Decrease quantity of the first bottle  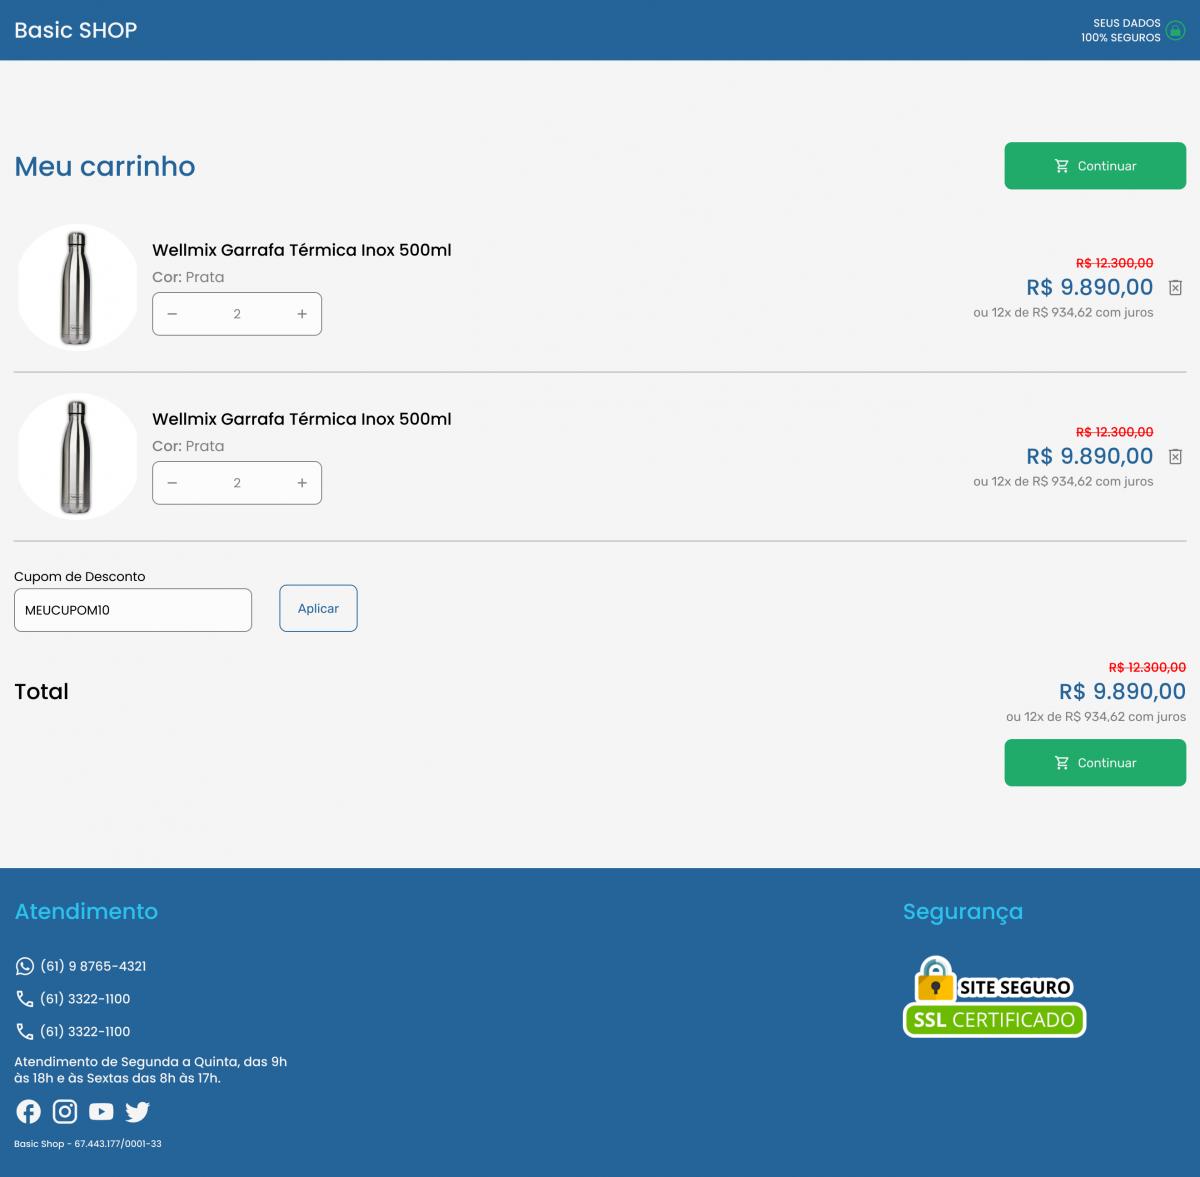pos(172,314)
